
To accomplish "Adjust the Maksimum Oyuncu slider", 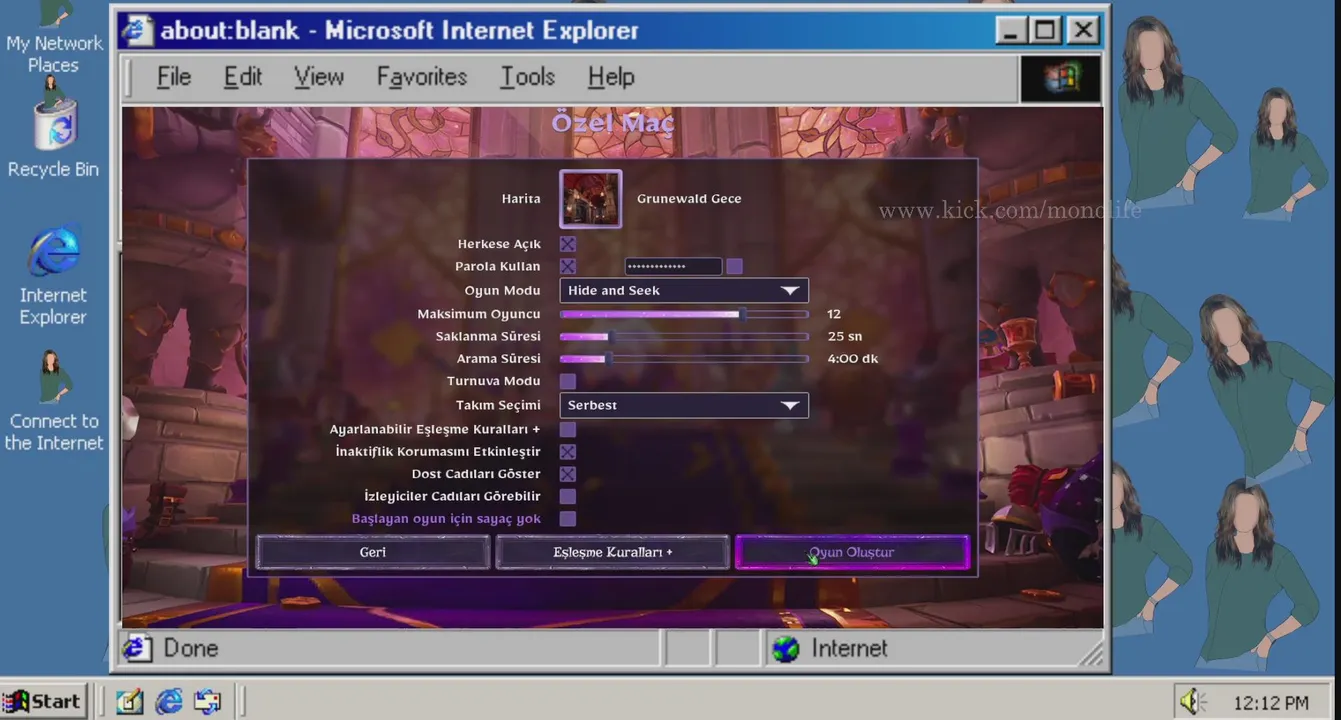I will (684, 314).
